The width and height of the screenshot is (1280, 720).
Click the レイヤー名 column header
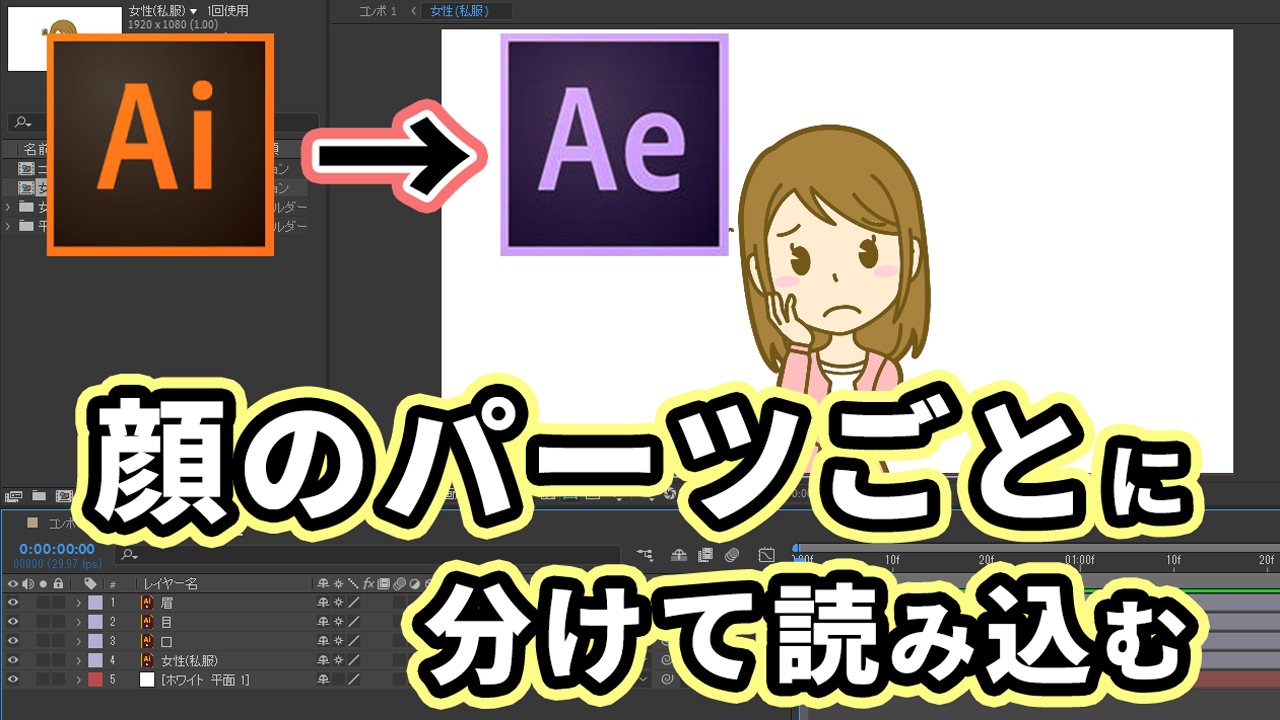pos(170,583)
